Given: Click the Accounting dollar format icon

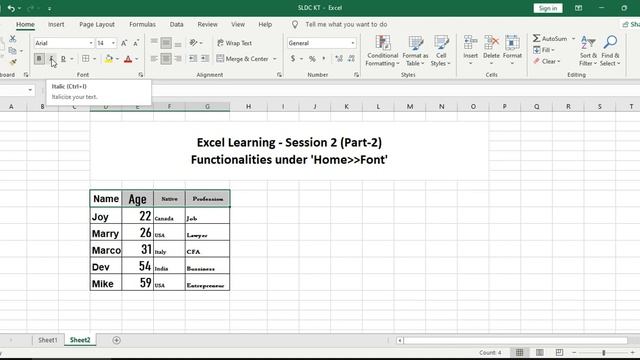Looking at the screenshot, I should pyautogui.click(x=293, y=59).
